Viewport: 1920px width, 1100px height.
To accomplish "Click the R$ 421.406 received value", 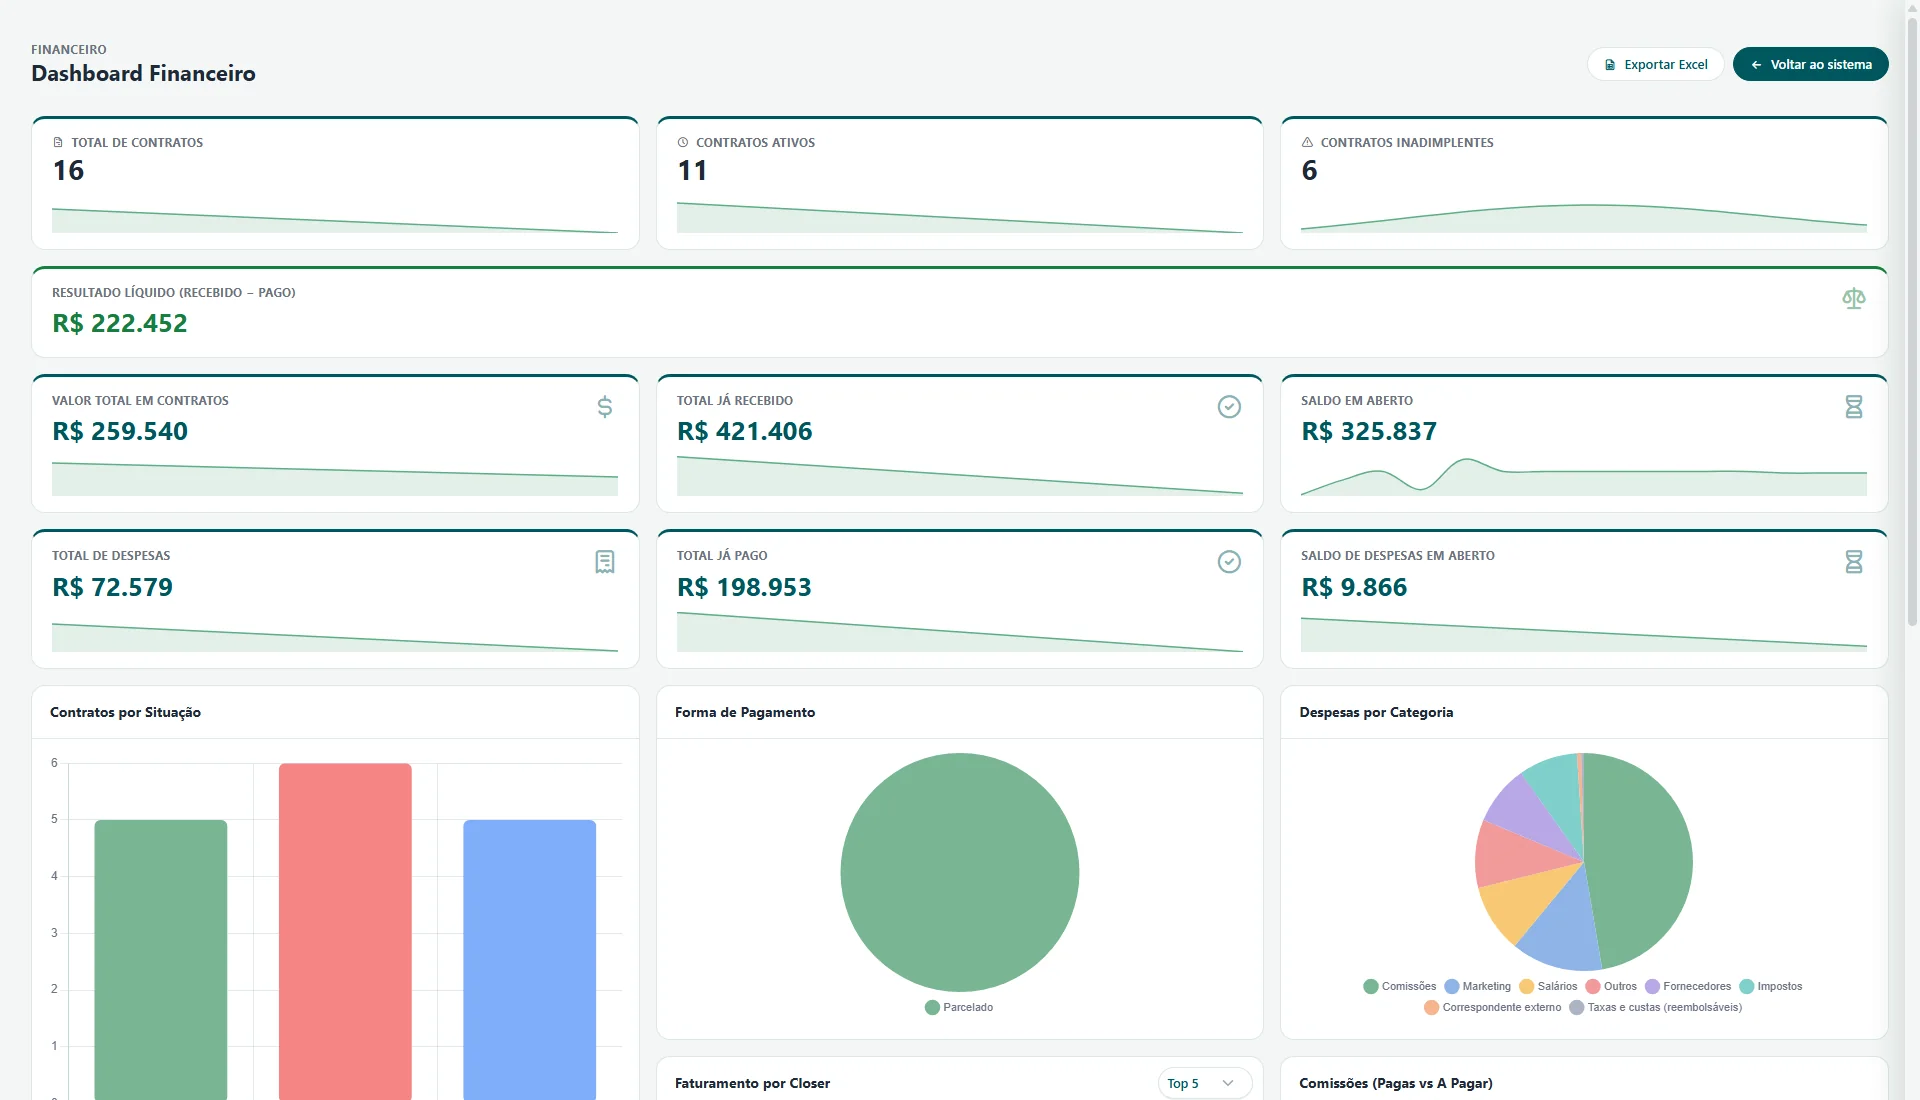I will point(744,431).
